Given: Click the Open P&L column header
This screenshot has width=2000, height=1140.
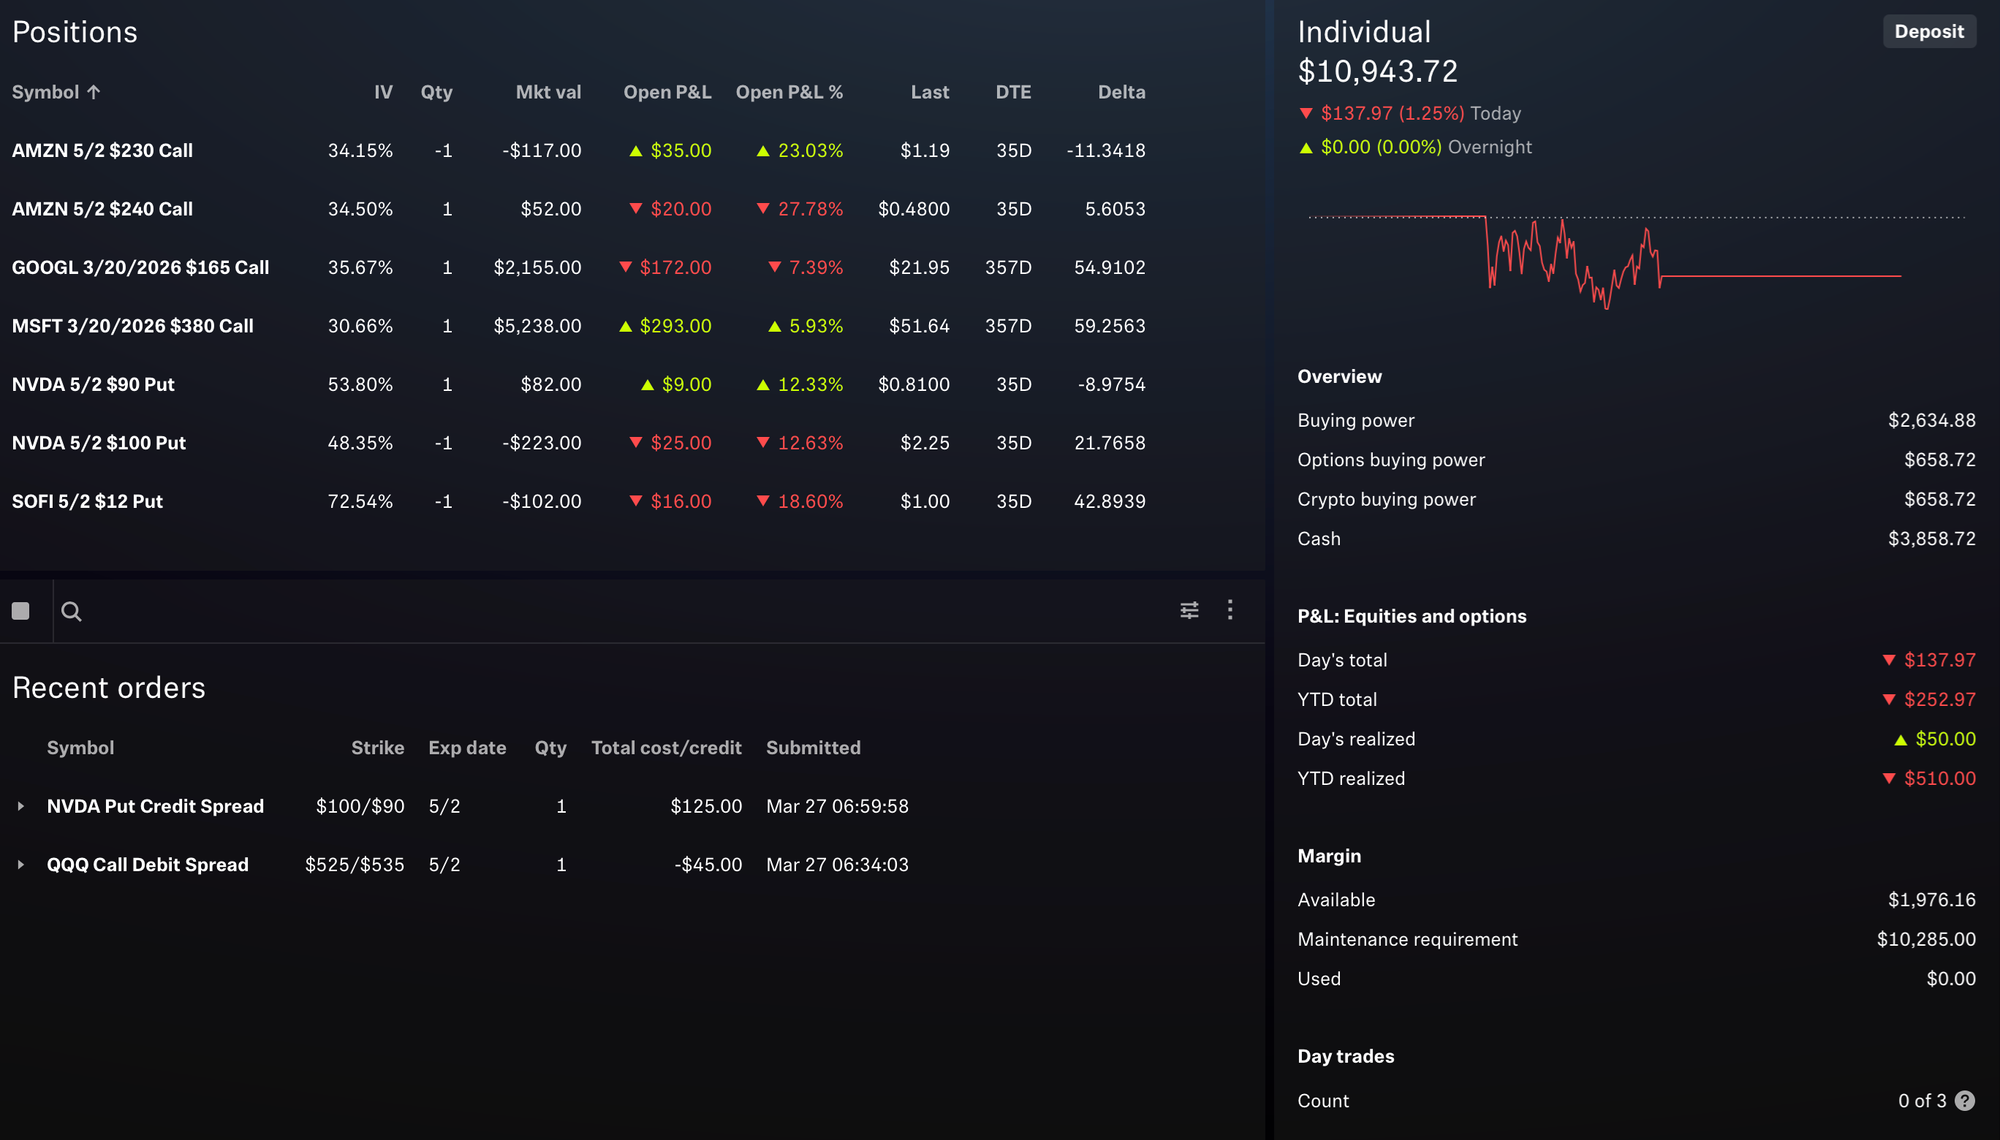Looking at the screenshot, I should pos(667,92).
